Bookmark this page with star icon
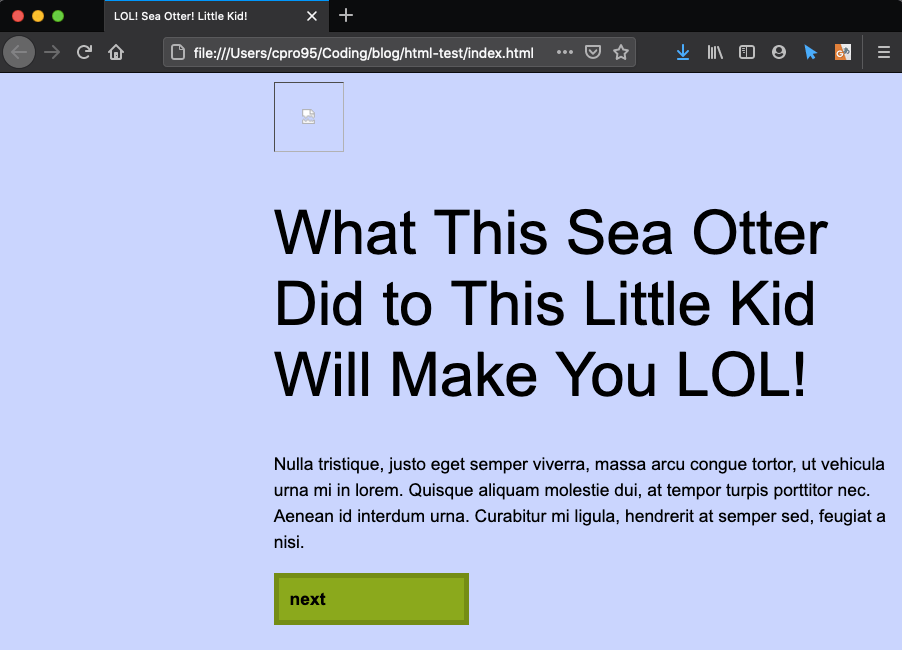Image resolution: width=902 pixels, height=650 pixels. click(x=621, y=52)
